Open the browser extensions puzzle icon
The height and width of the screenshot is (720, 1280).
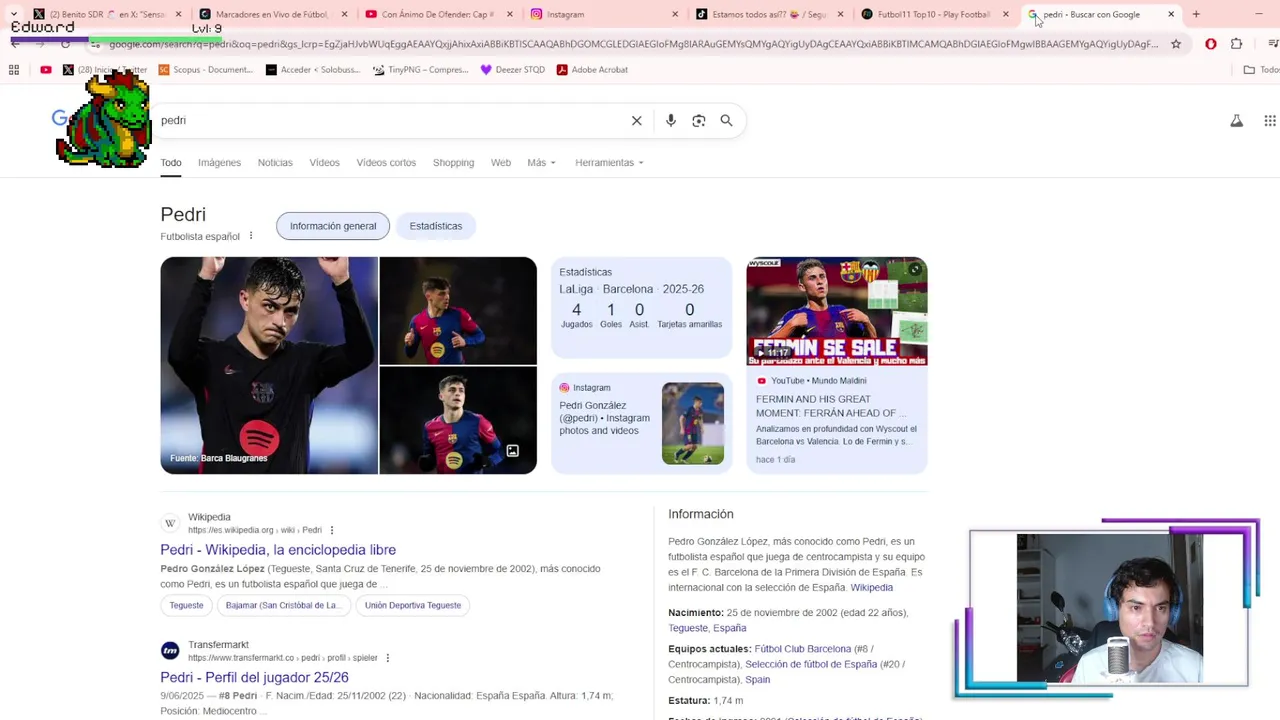[1237, 44]
